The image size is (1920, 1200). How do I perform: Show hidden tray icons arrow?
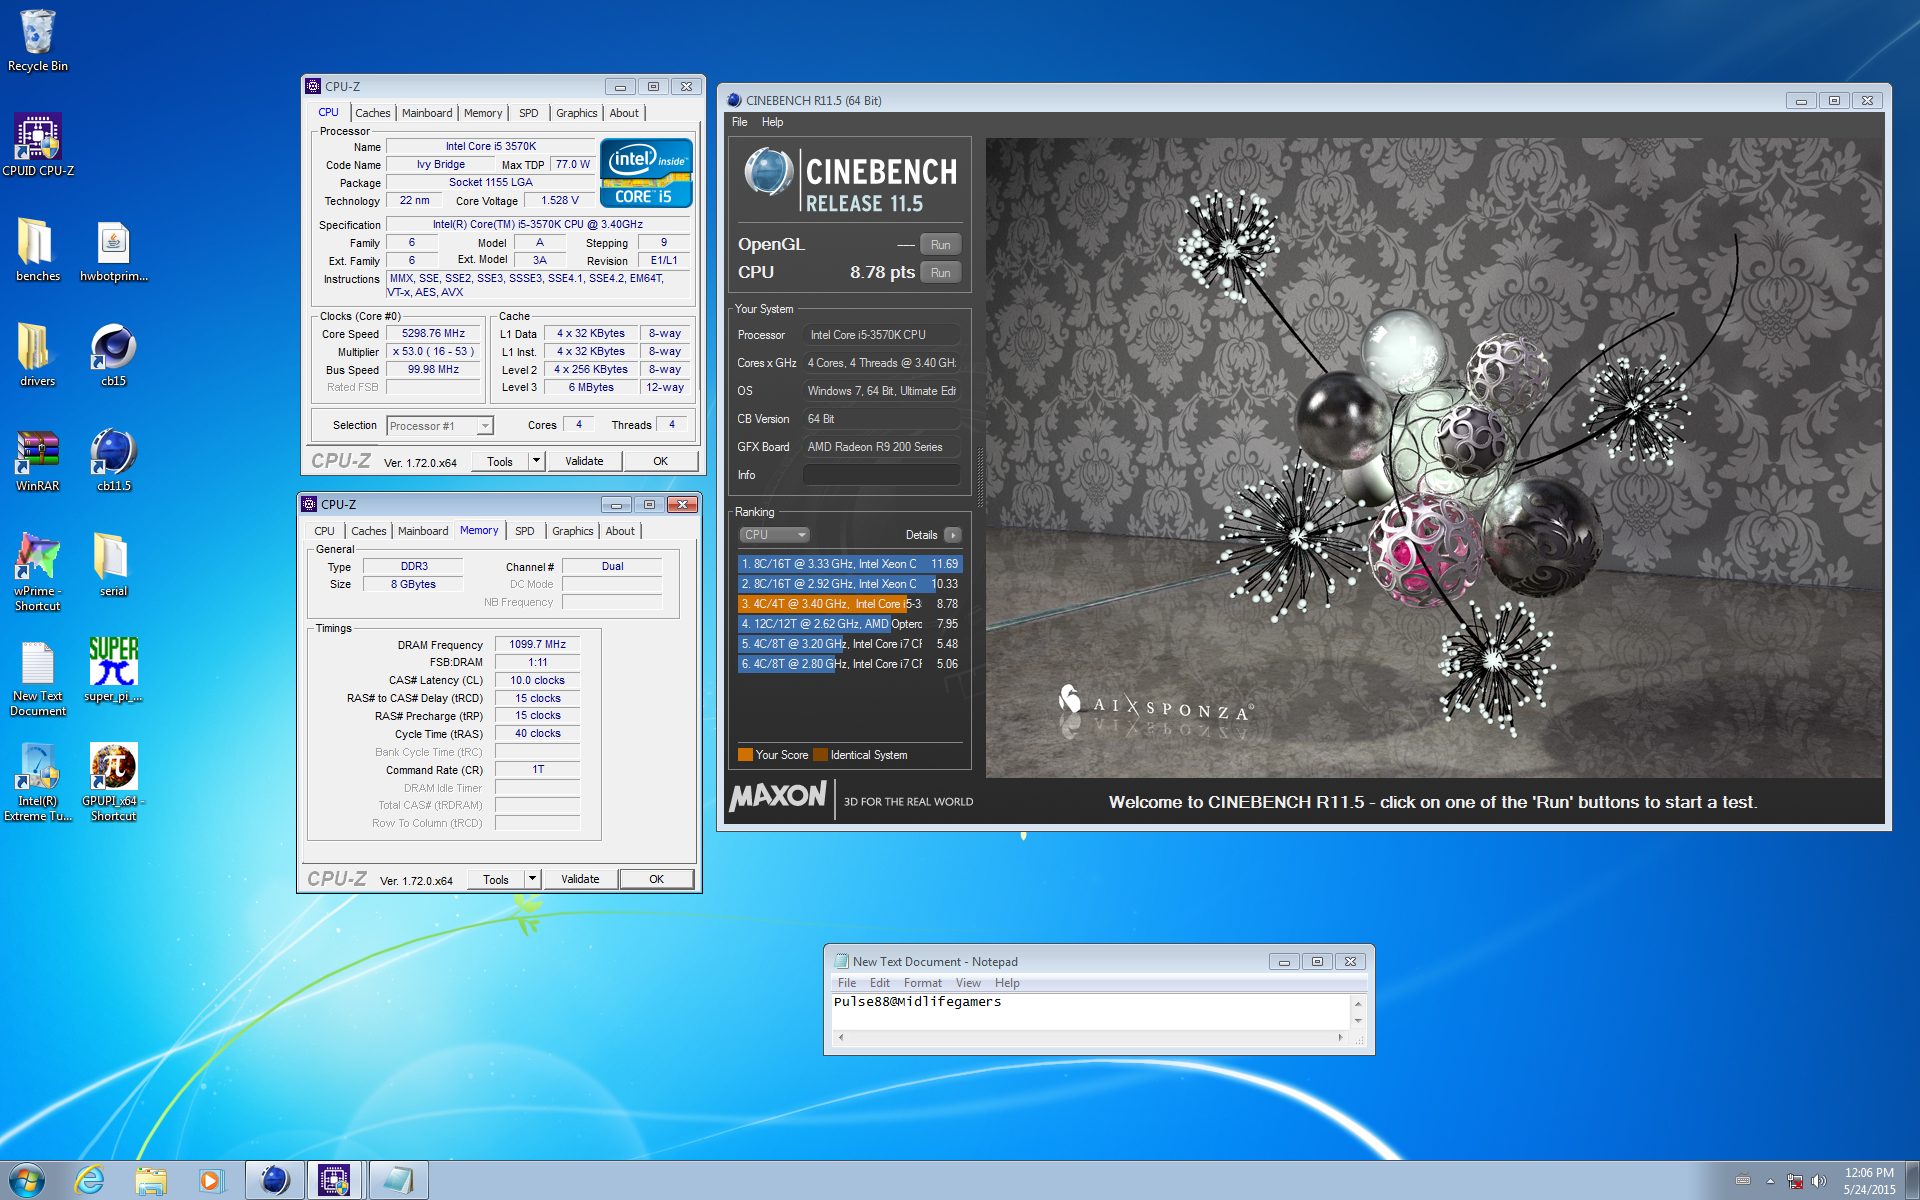[1770, 1181]
